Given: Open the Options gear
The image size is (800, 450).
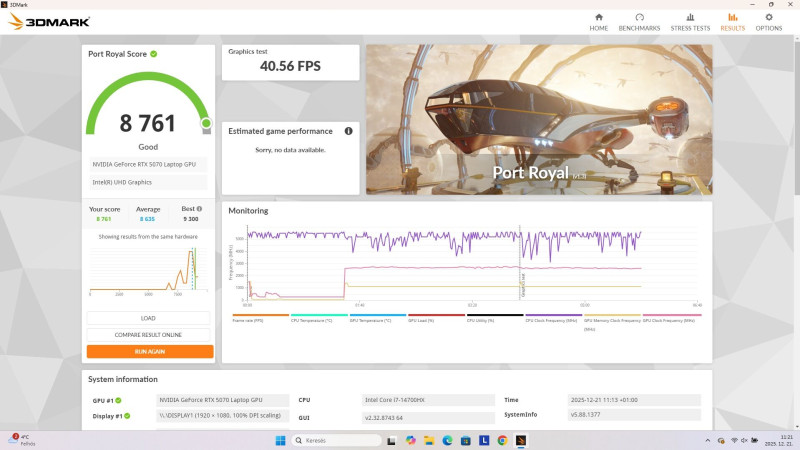Looking at the screenshot, I should point(769,17).
